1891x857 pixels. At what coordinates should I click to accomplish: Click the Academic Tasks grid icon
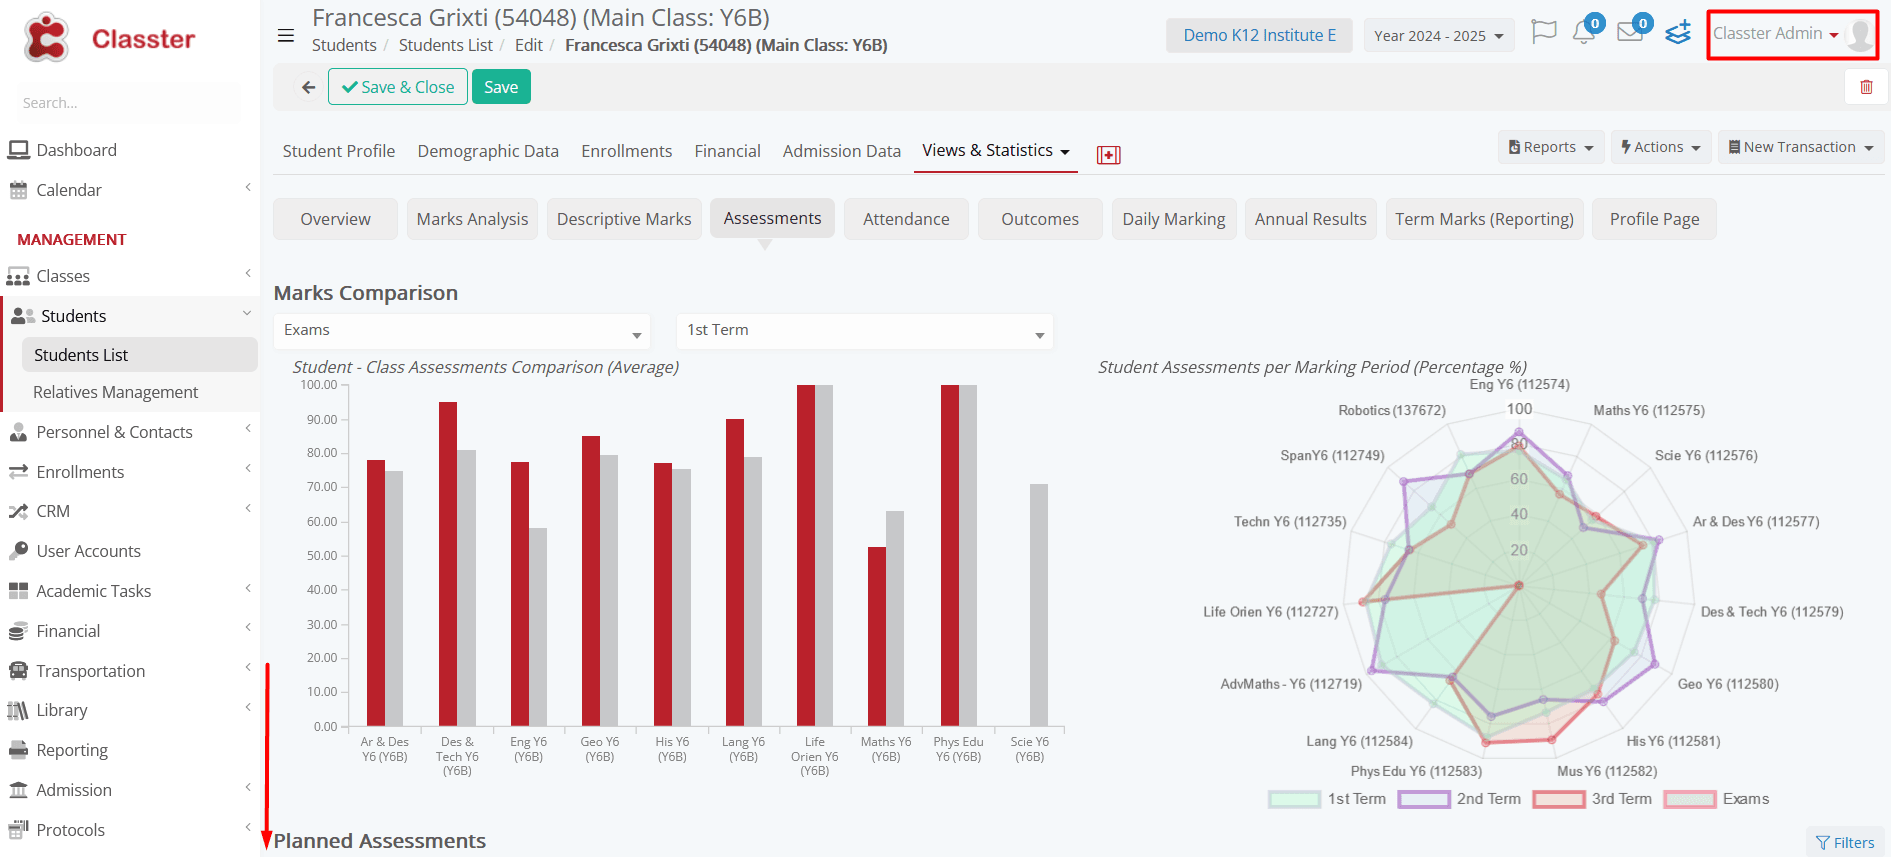point(18,591)
